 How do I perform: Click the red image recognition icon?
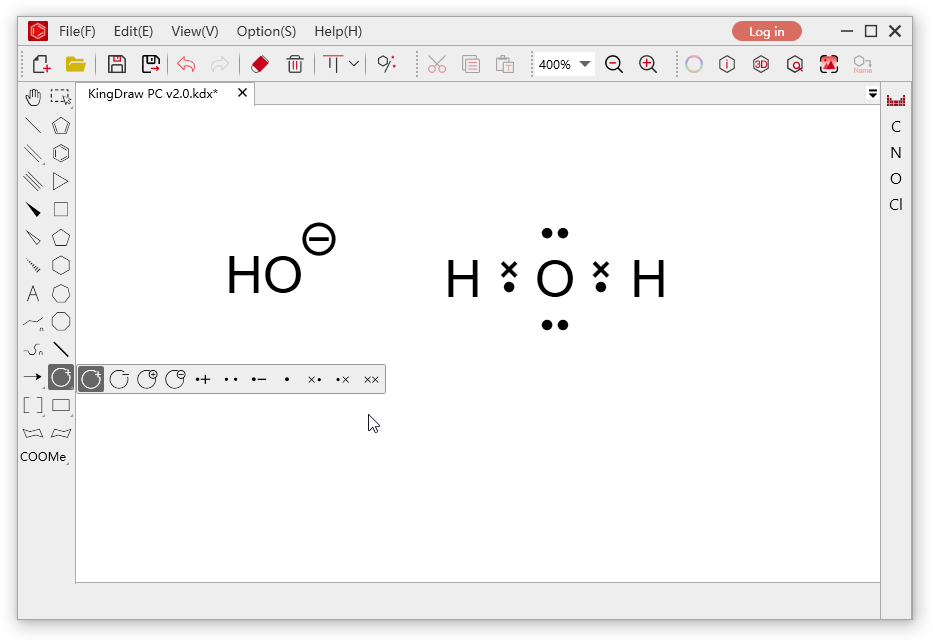tap(829, 64)
